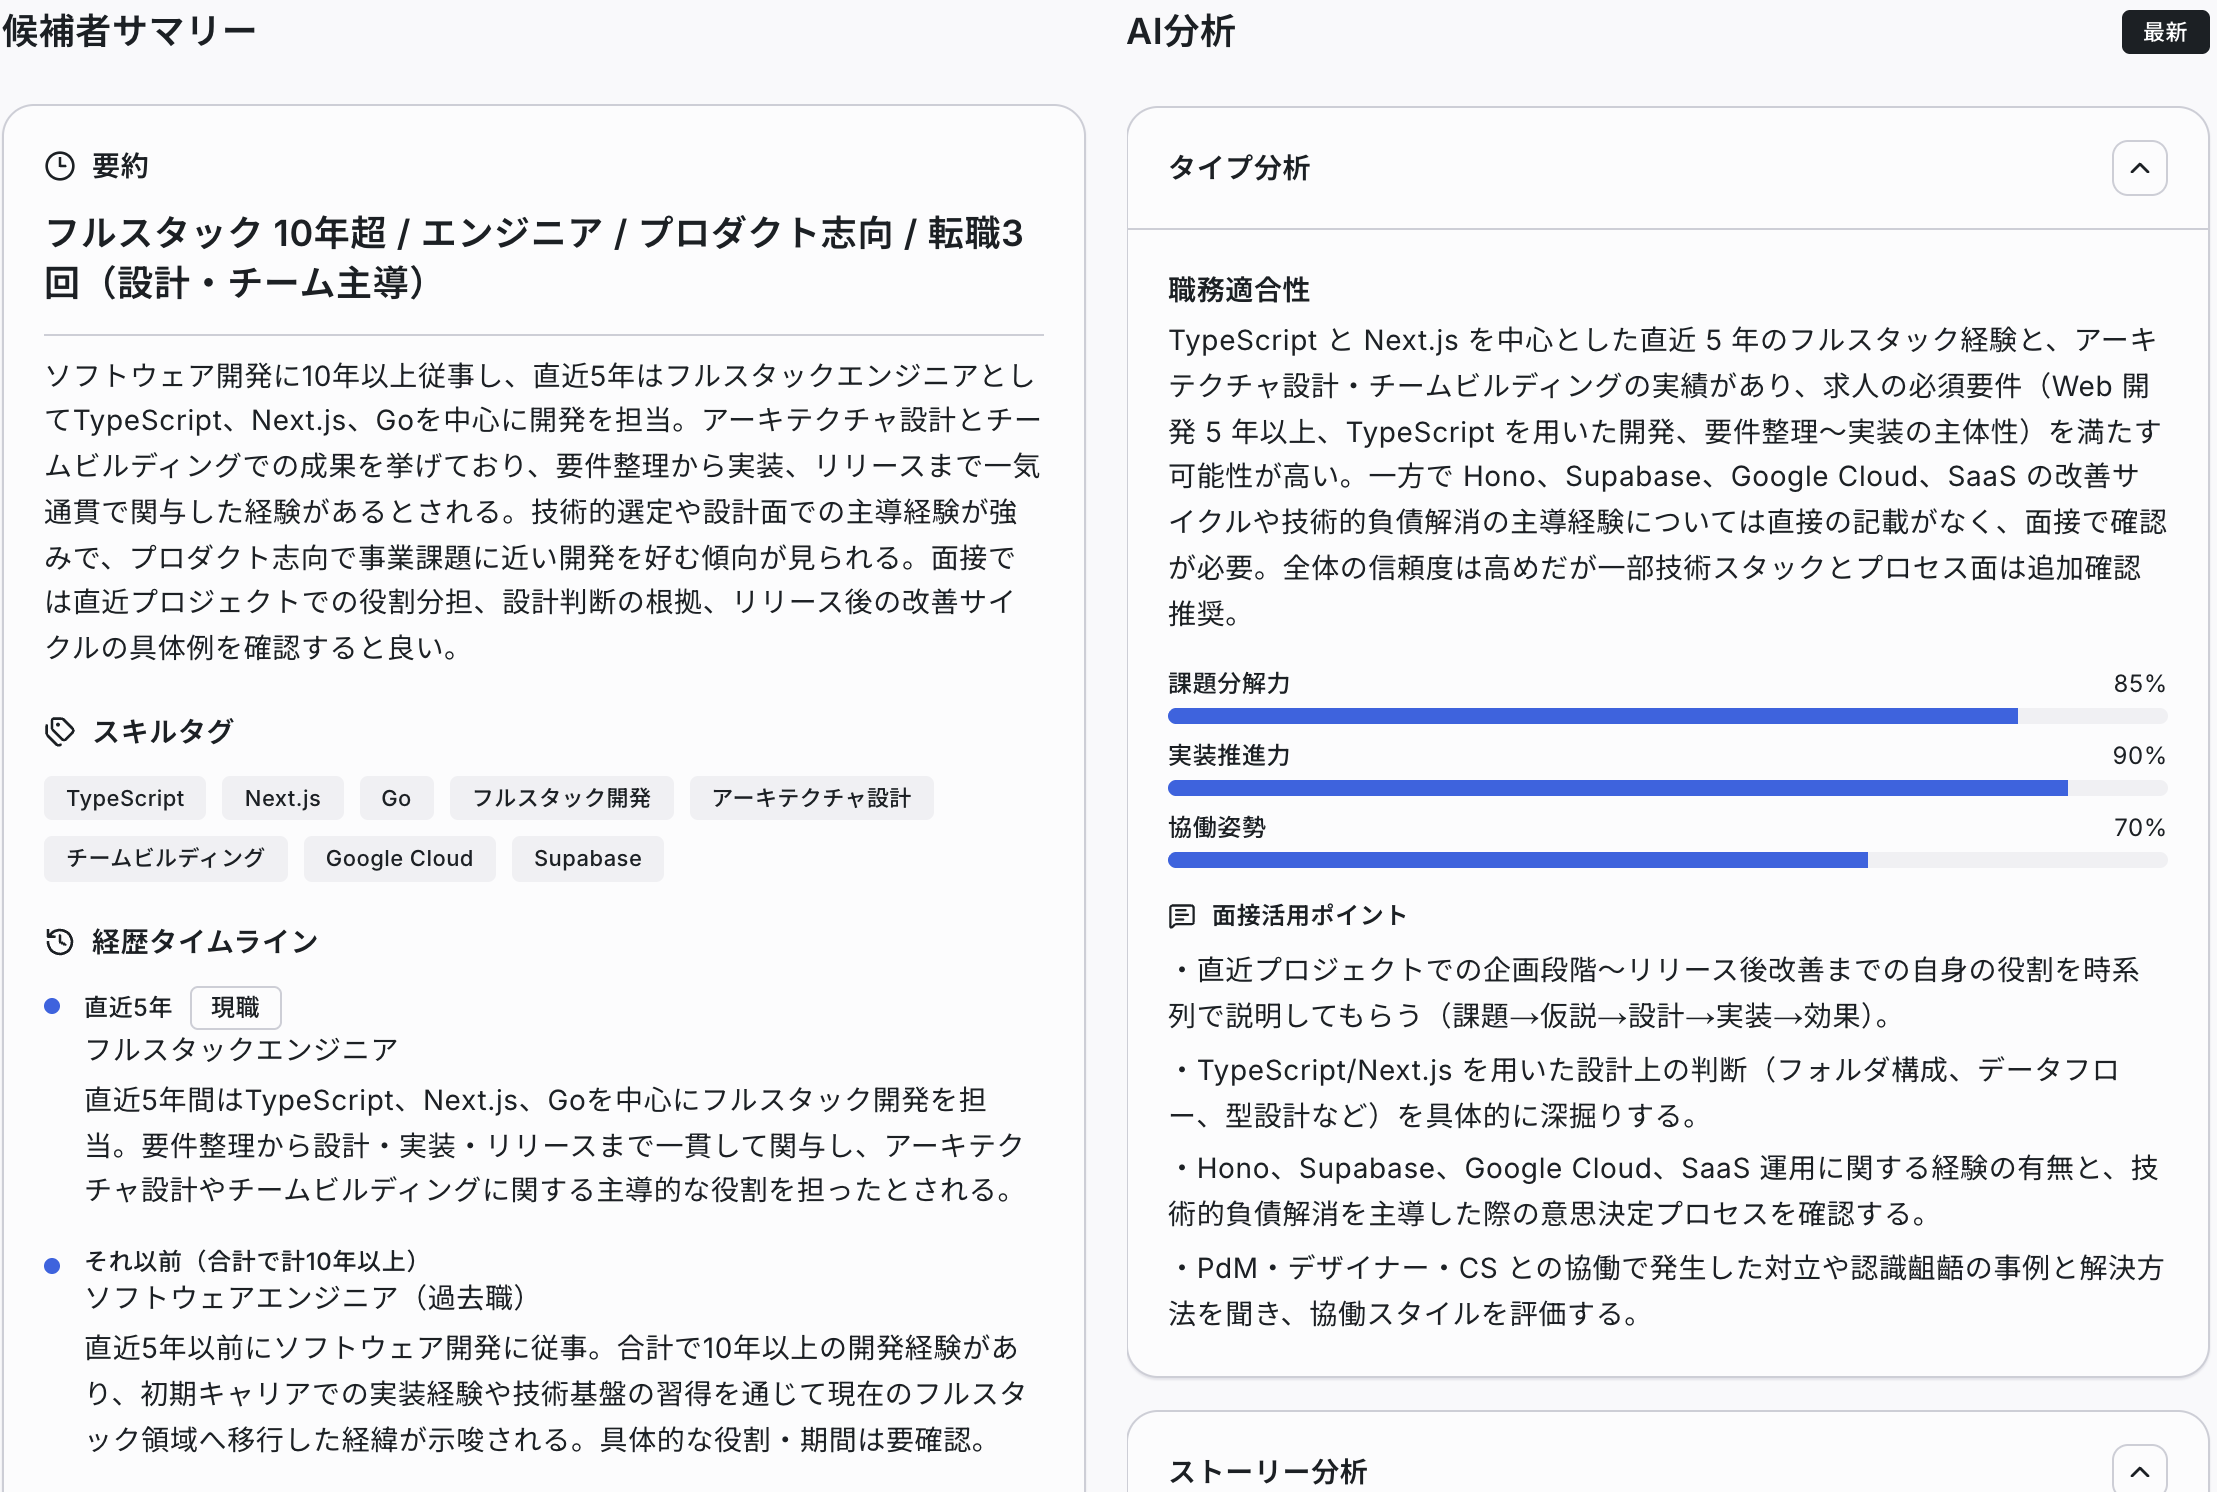2217x1492 pixels.
Task: Click the AI分析 heading
Action: click(x=1181, y=31)
